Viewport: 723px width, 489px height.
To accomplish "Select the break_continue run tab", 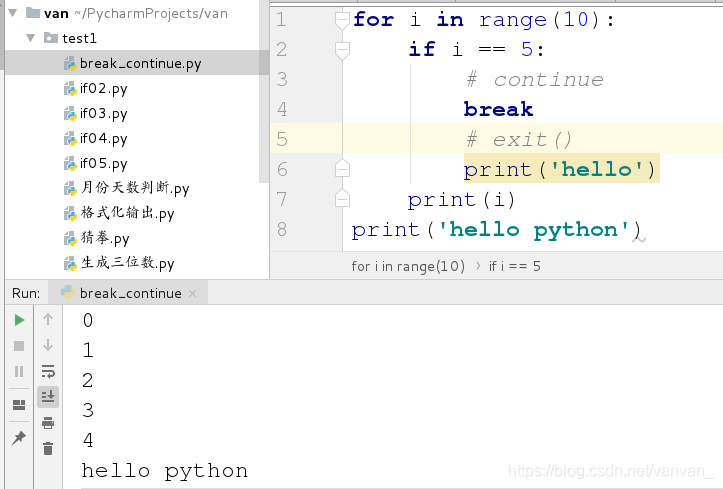I will click(128, 293).
